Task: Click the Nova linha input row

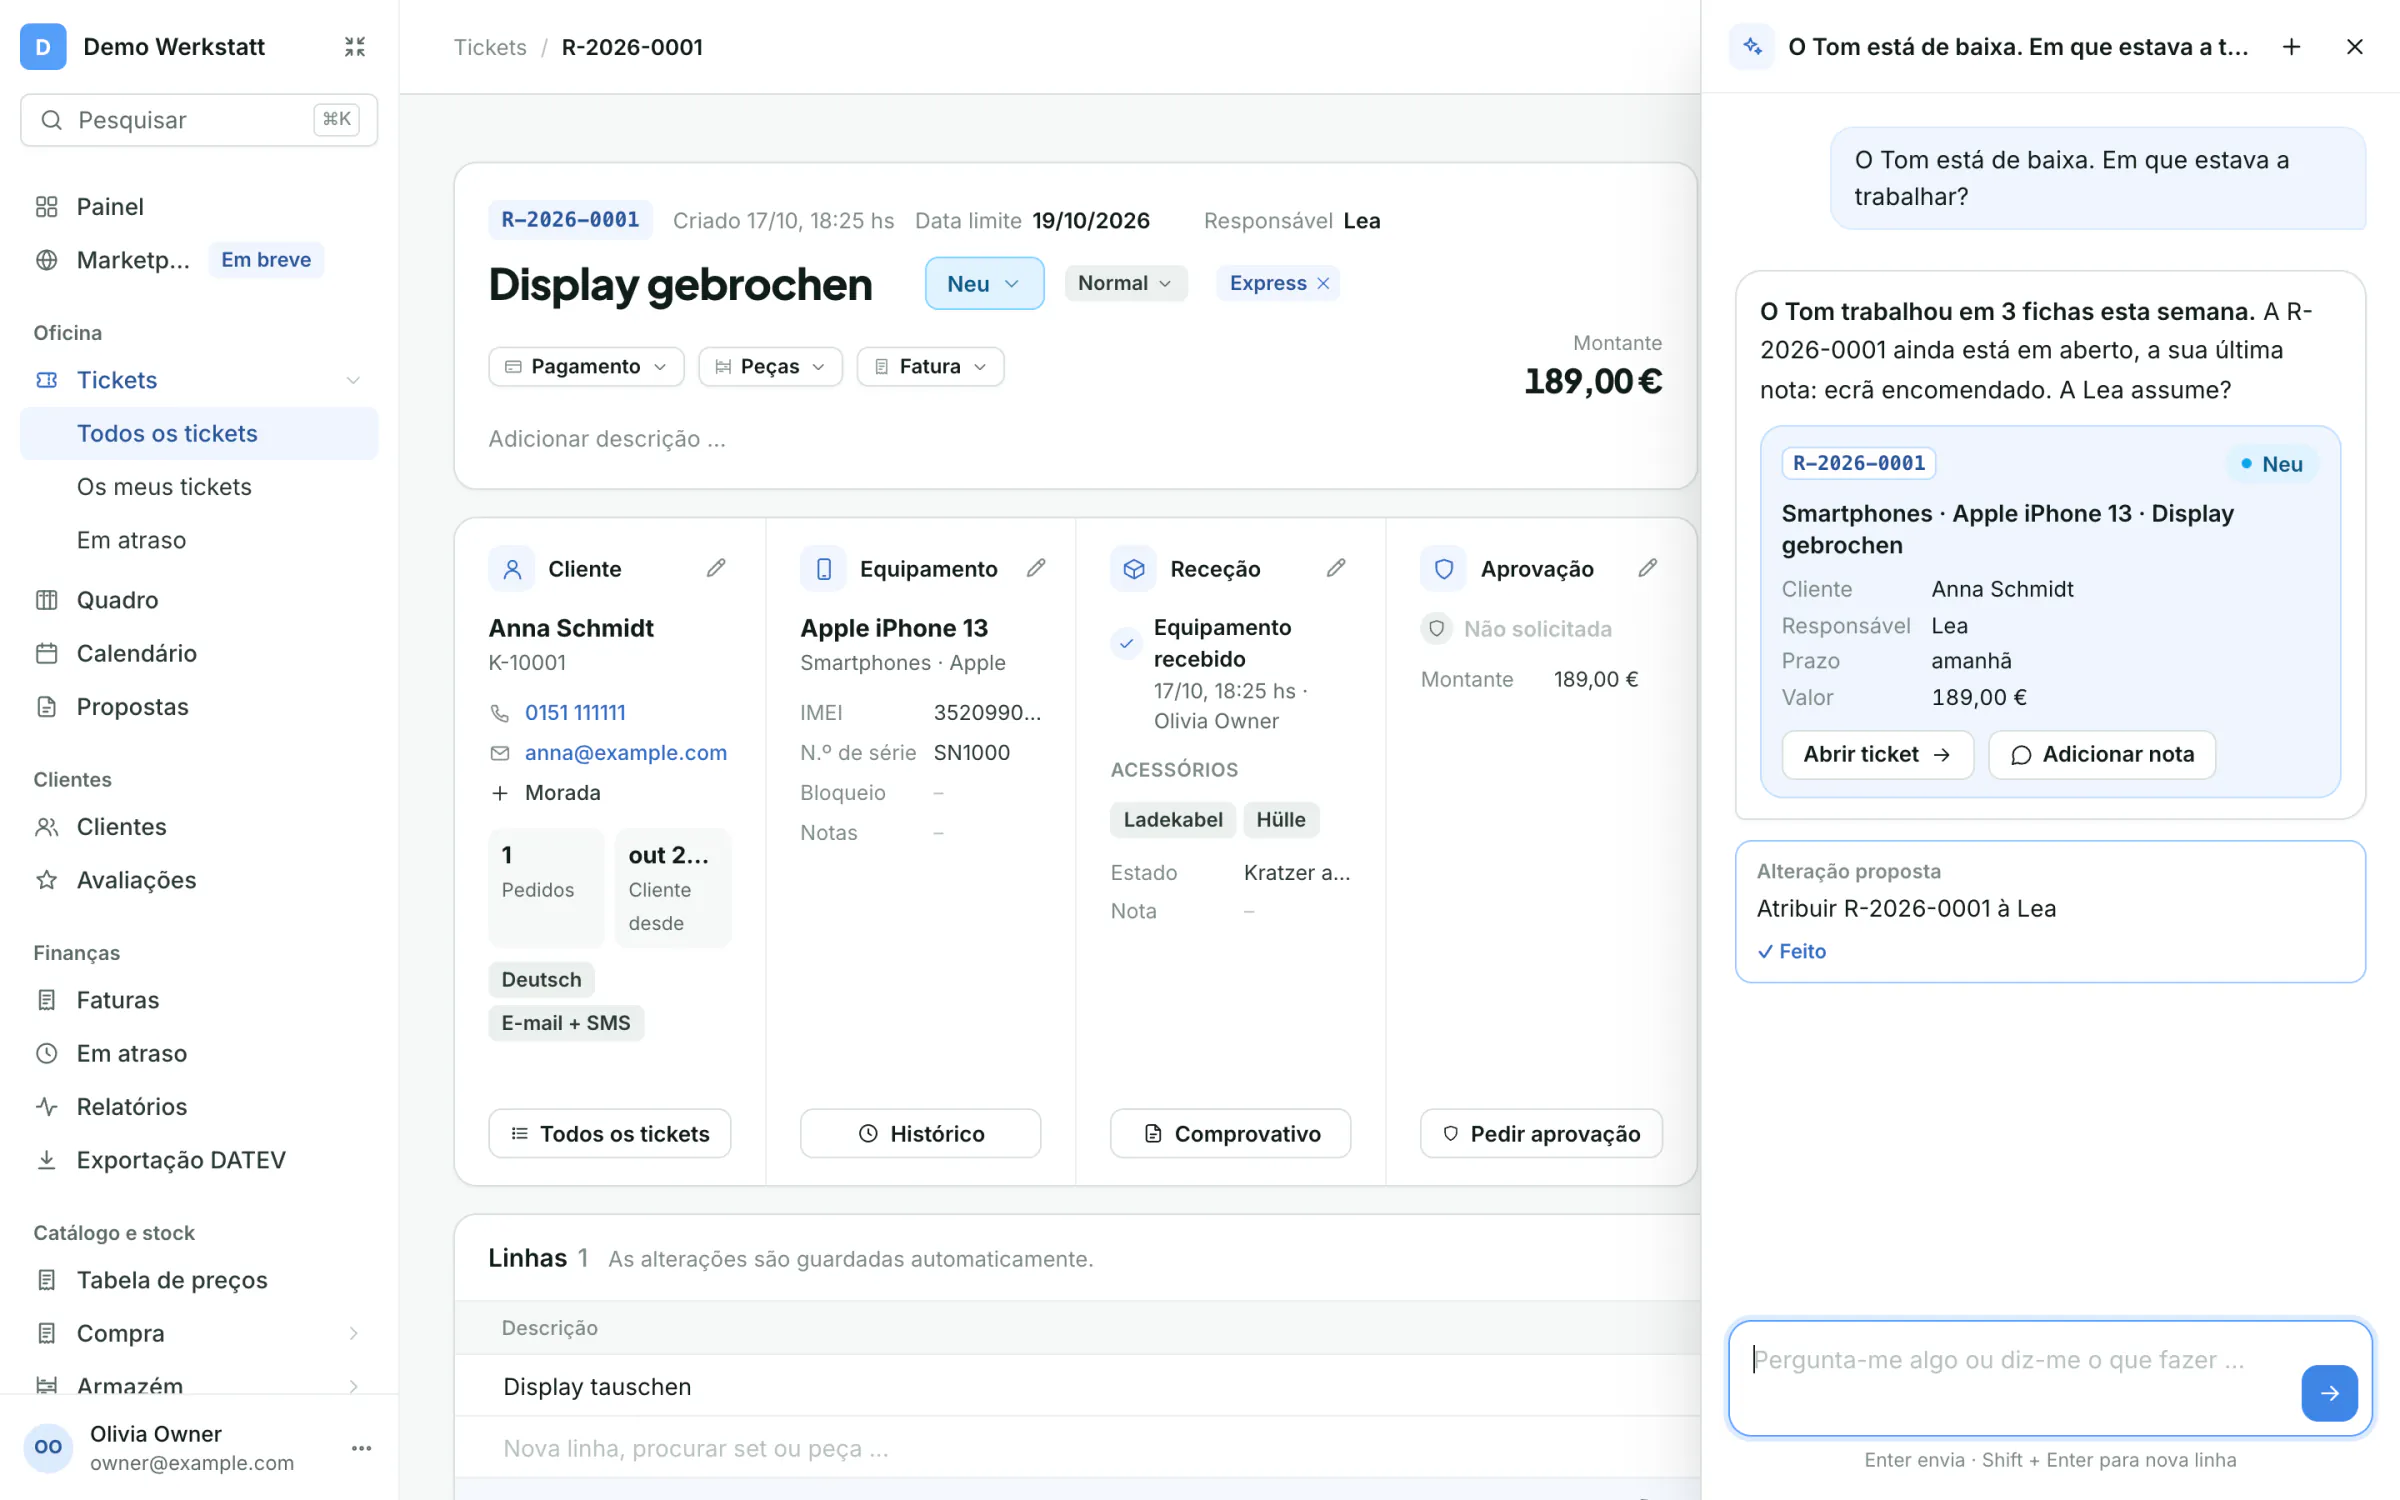Action: [1078, 1447]
